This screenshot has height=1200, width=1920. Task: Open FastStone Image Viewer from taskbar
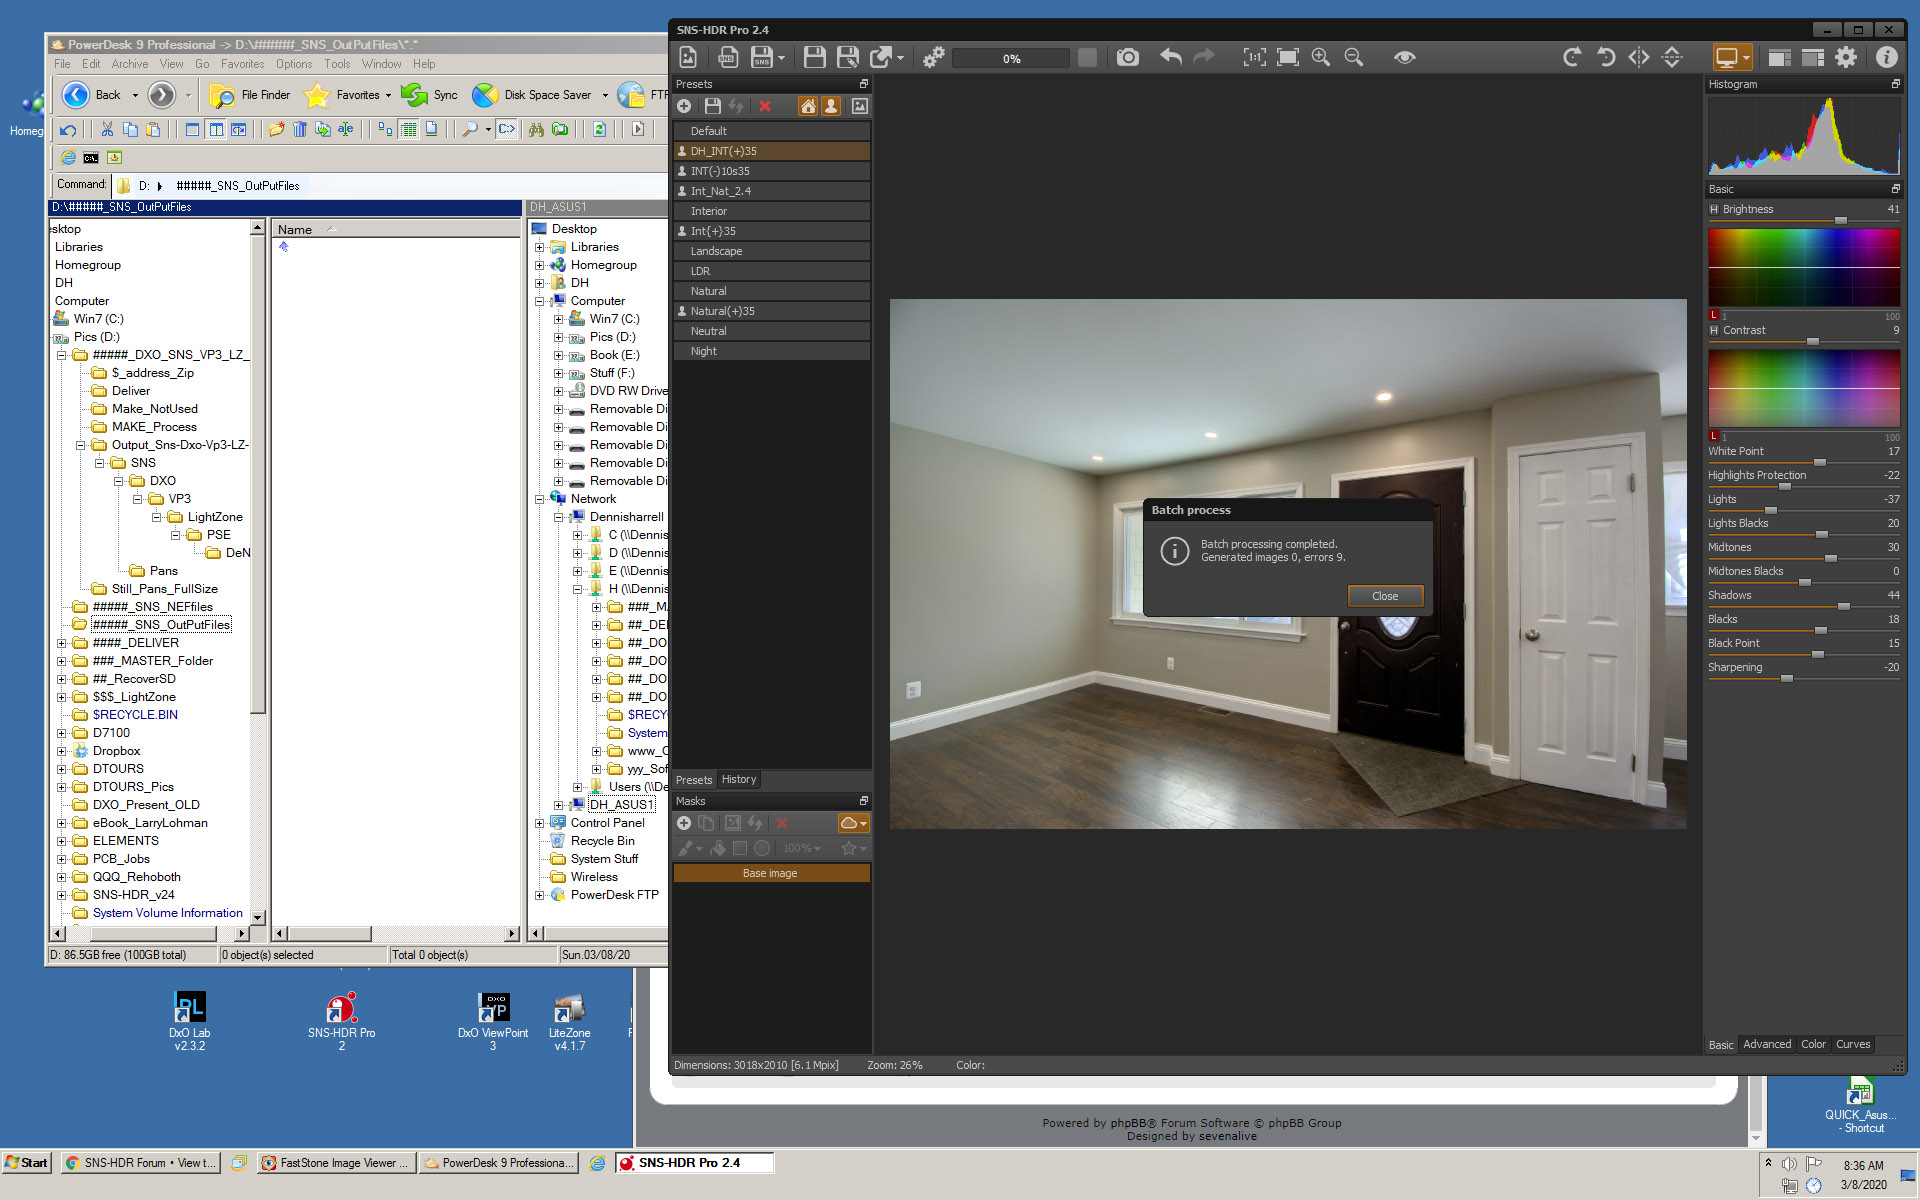pos(336,1163)
